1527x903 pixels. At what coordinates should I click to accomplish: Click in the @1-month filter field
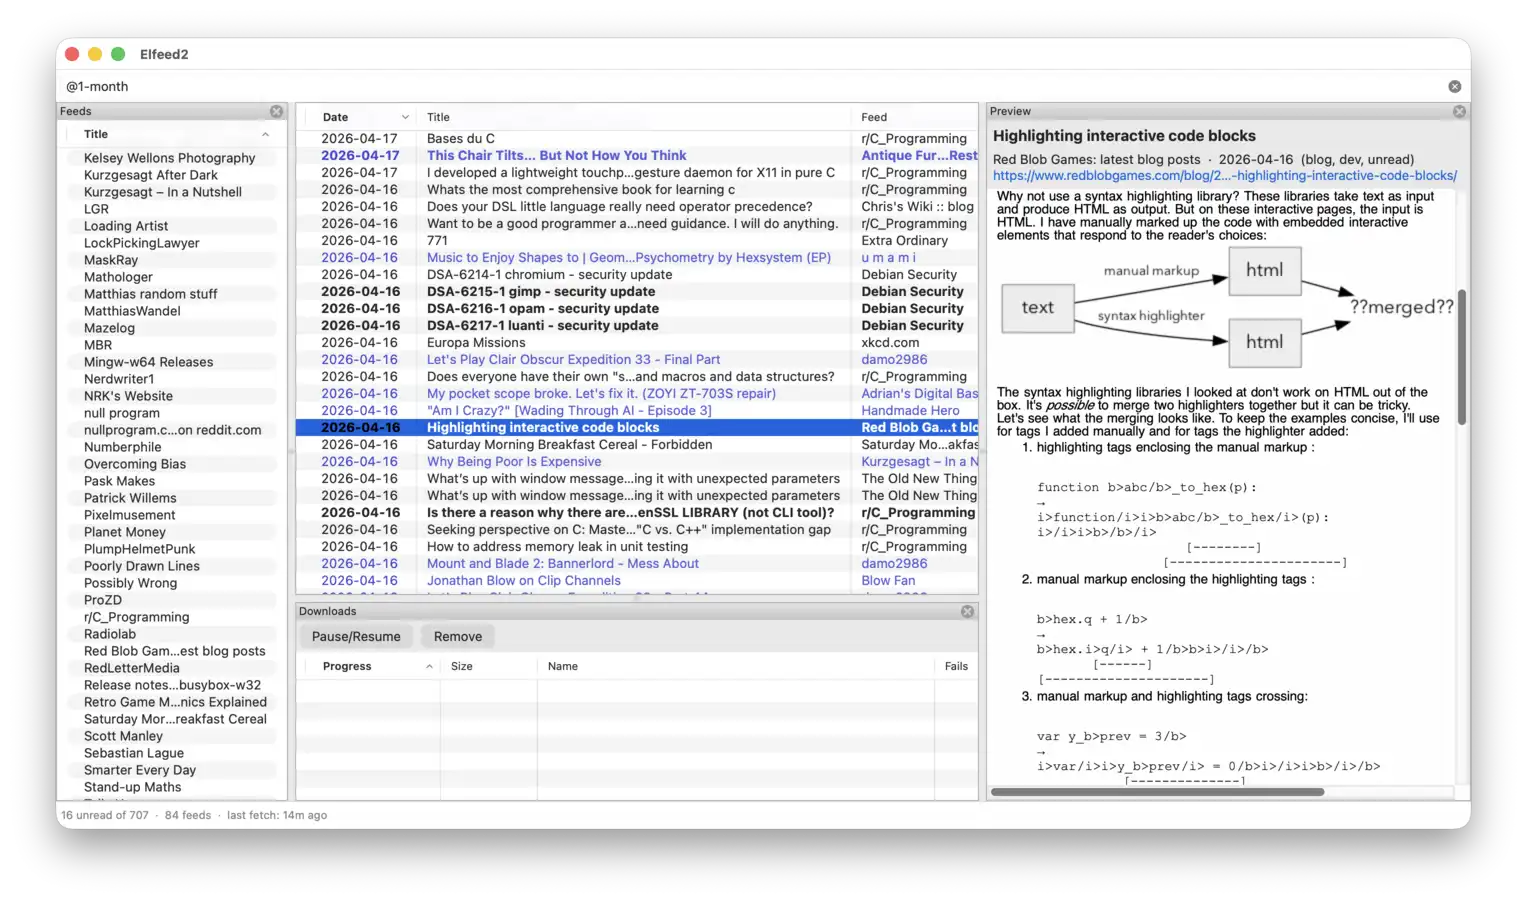click(700, 87)
